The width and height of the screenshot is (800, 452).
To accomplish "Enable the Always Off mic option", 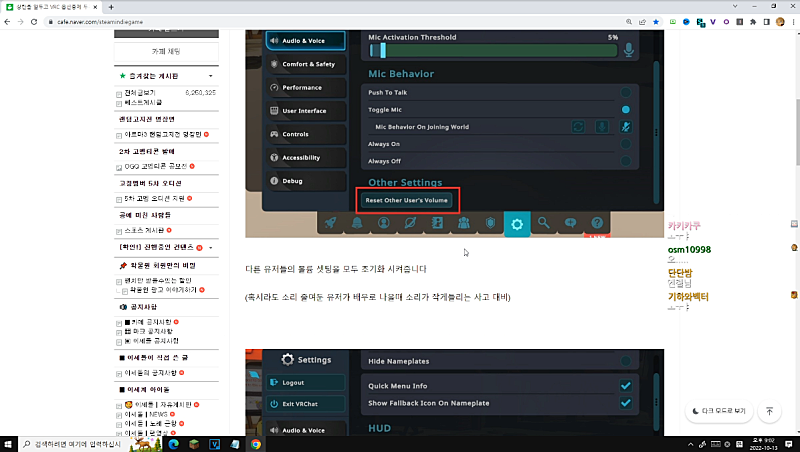I will point(626,161).
